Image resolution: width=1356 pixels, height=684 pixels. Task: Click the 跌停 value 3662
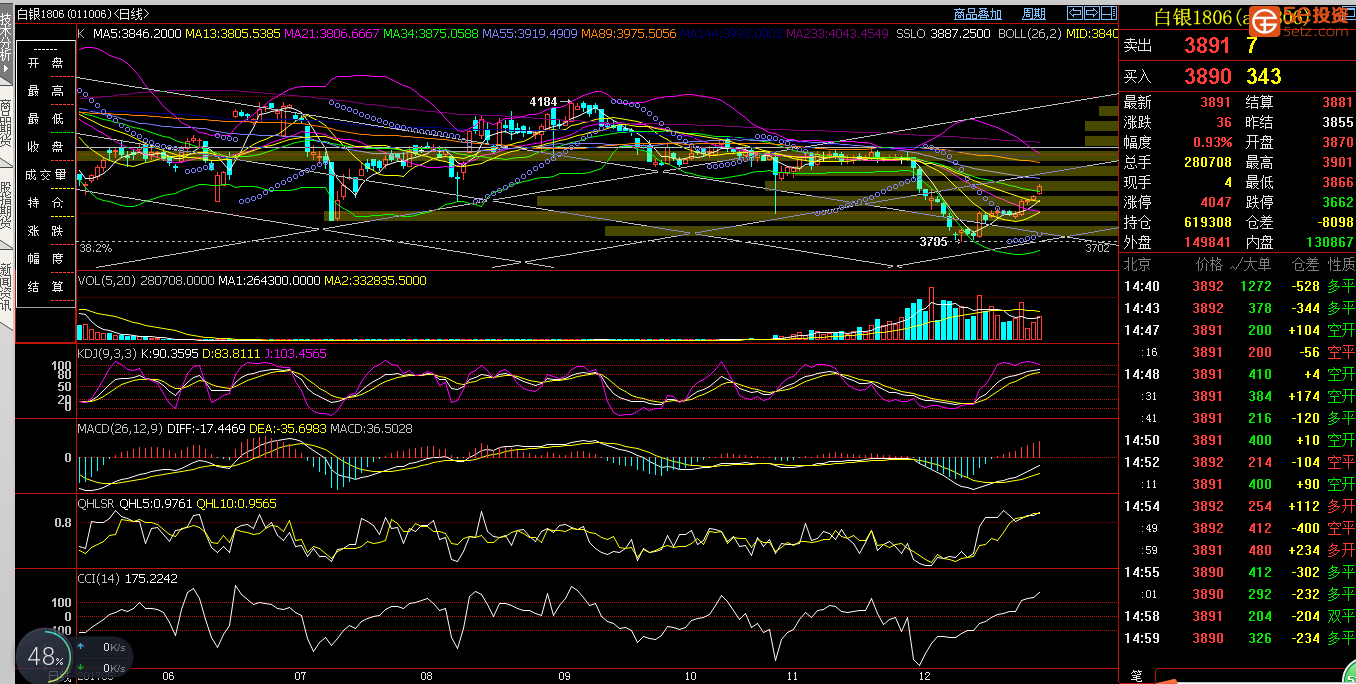coord(1337,202)
